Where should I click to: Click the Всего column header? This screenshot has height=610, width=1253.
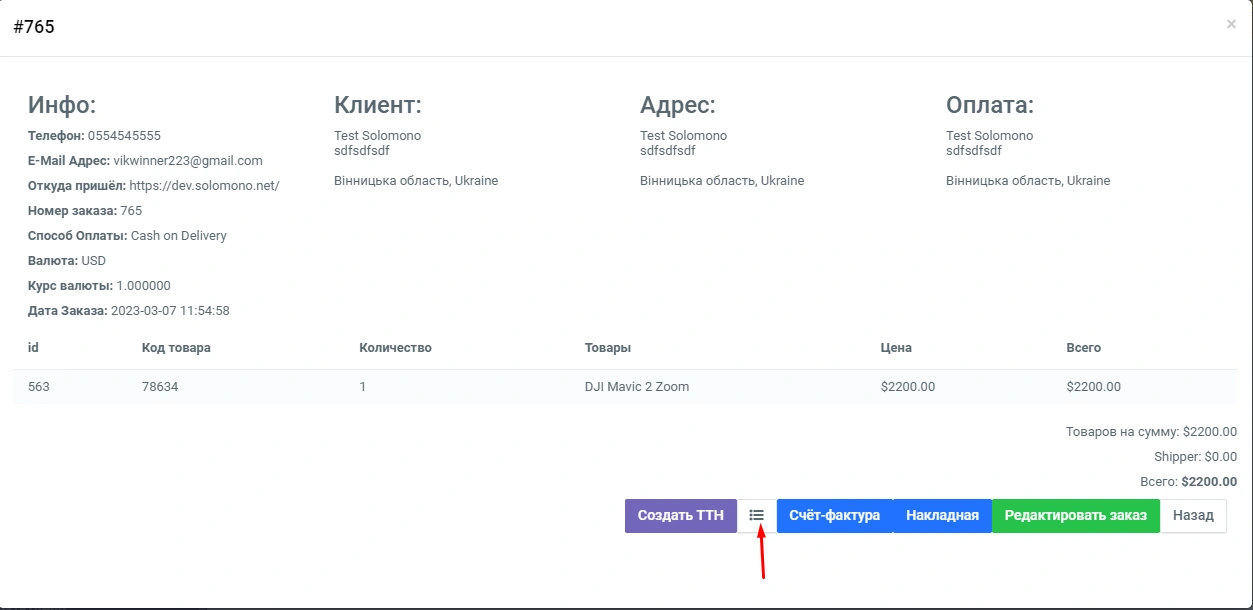tap(1083, 348)
